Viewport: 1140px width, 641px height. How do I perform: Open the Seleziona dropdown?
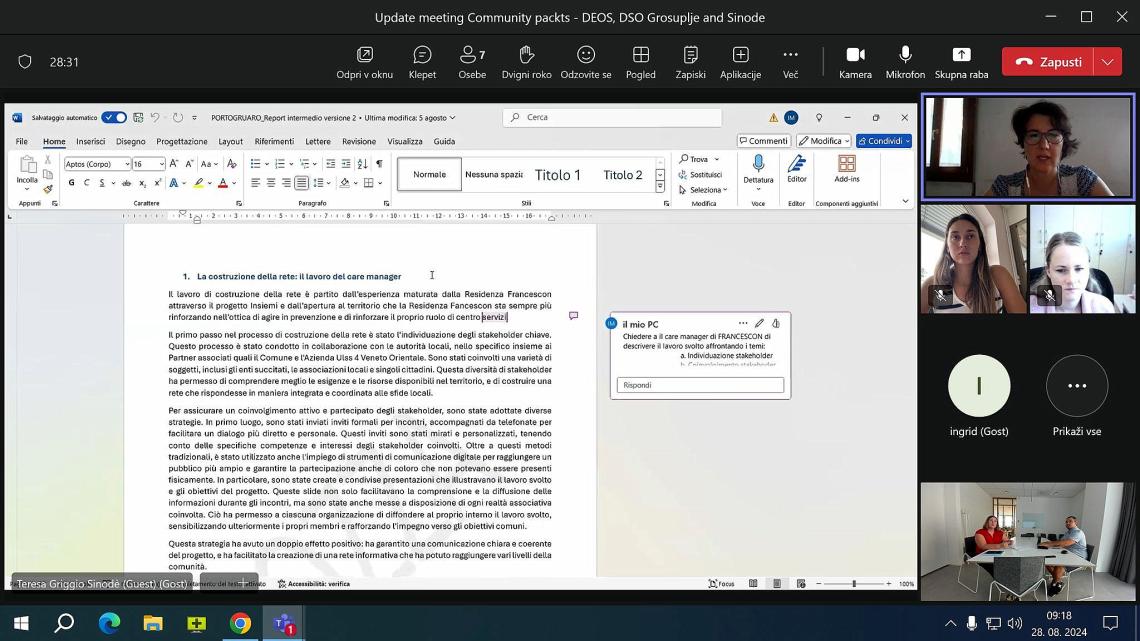[702, 190]
